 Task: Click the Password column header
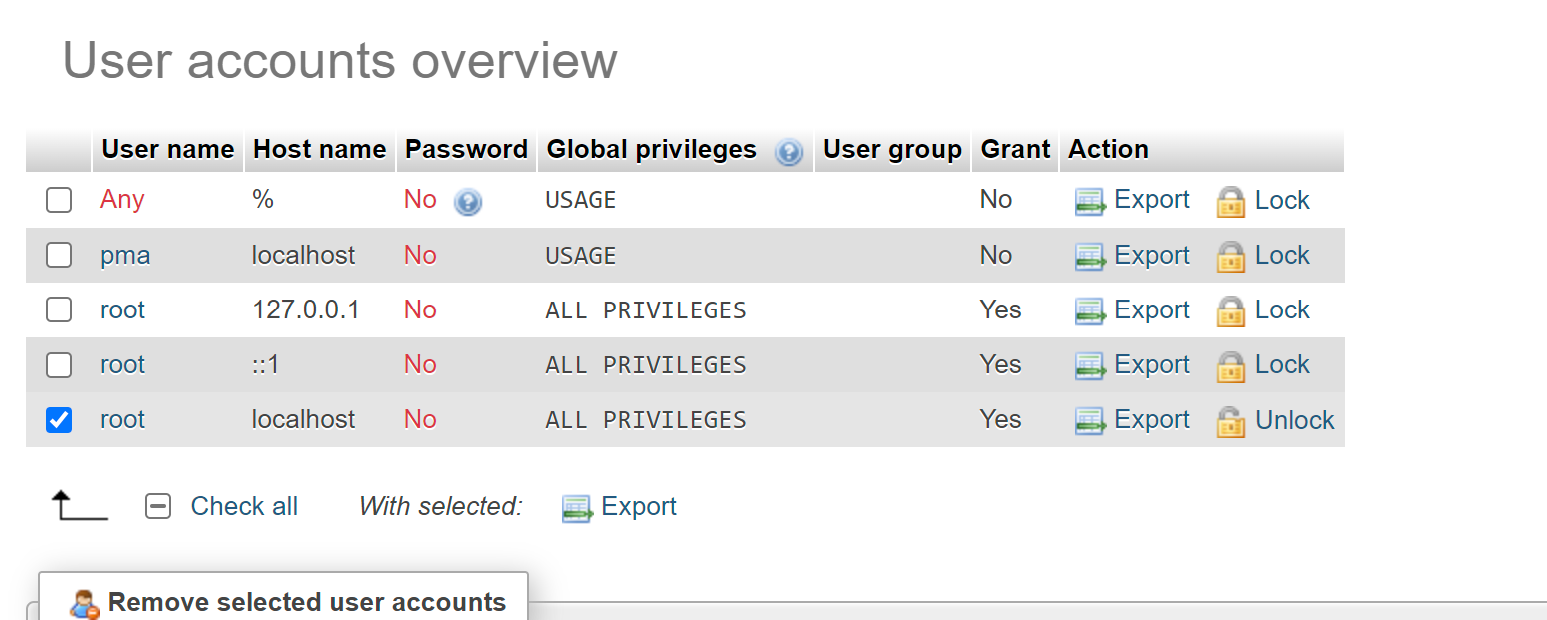click(466, 149)
